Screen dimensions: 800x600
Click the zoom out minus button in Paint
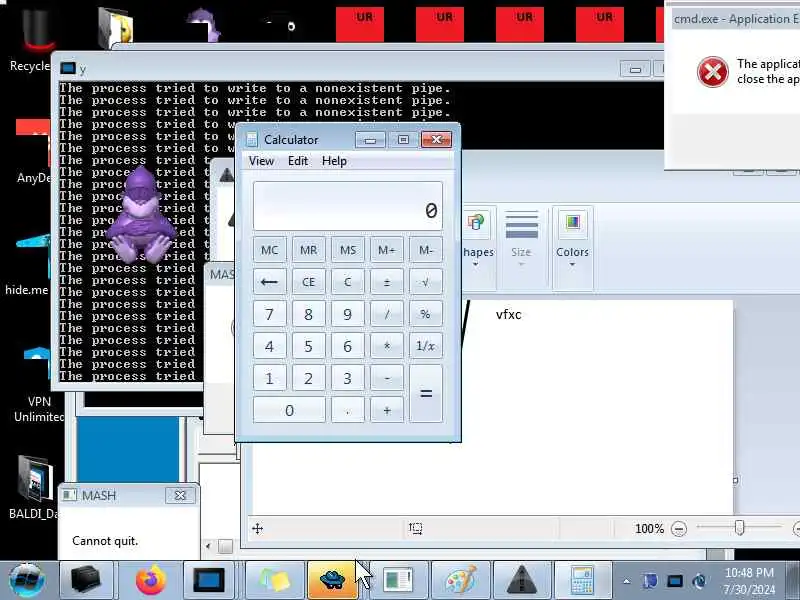pos(679,529)
